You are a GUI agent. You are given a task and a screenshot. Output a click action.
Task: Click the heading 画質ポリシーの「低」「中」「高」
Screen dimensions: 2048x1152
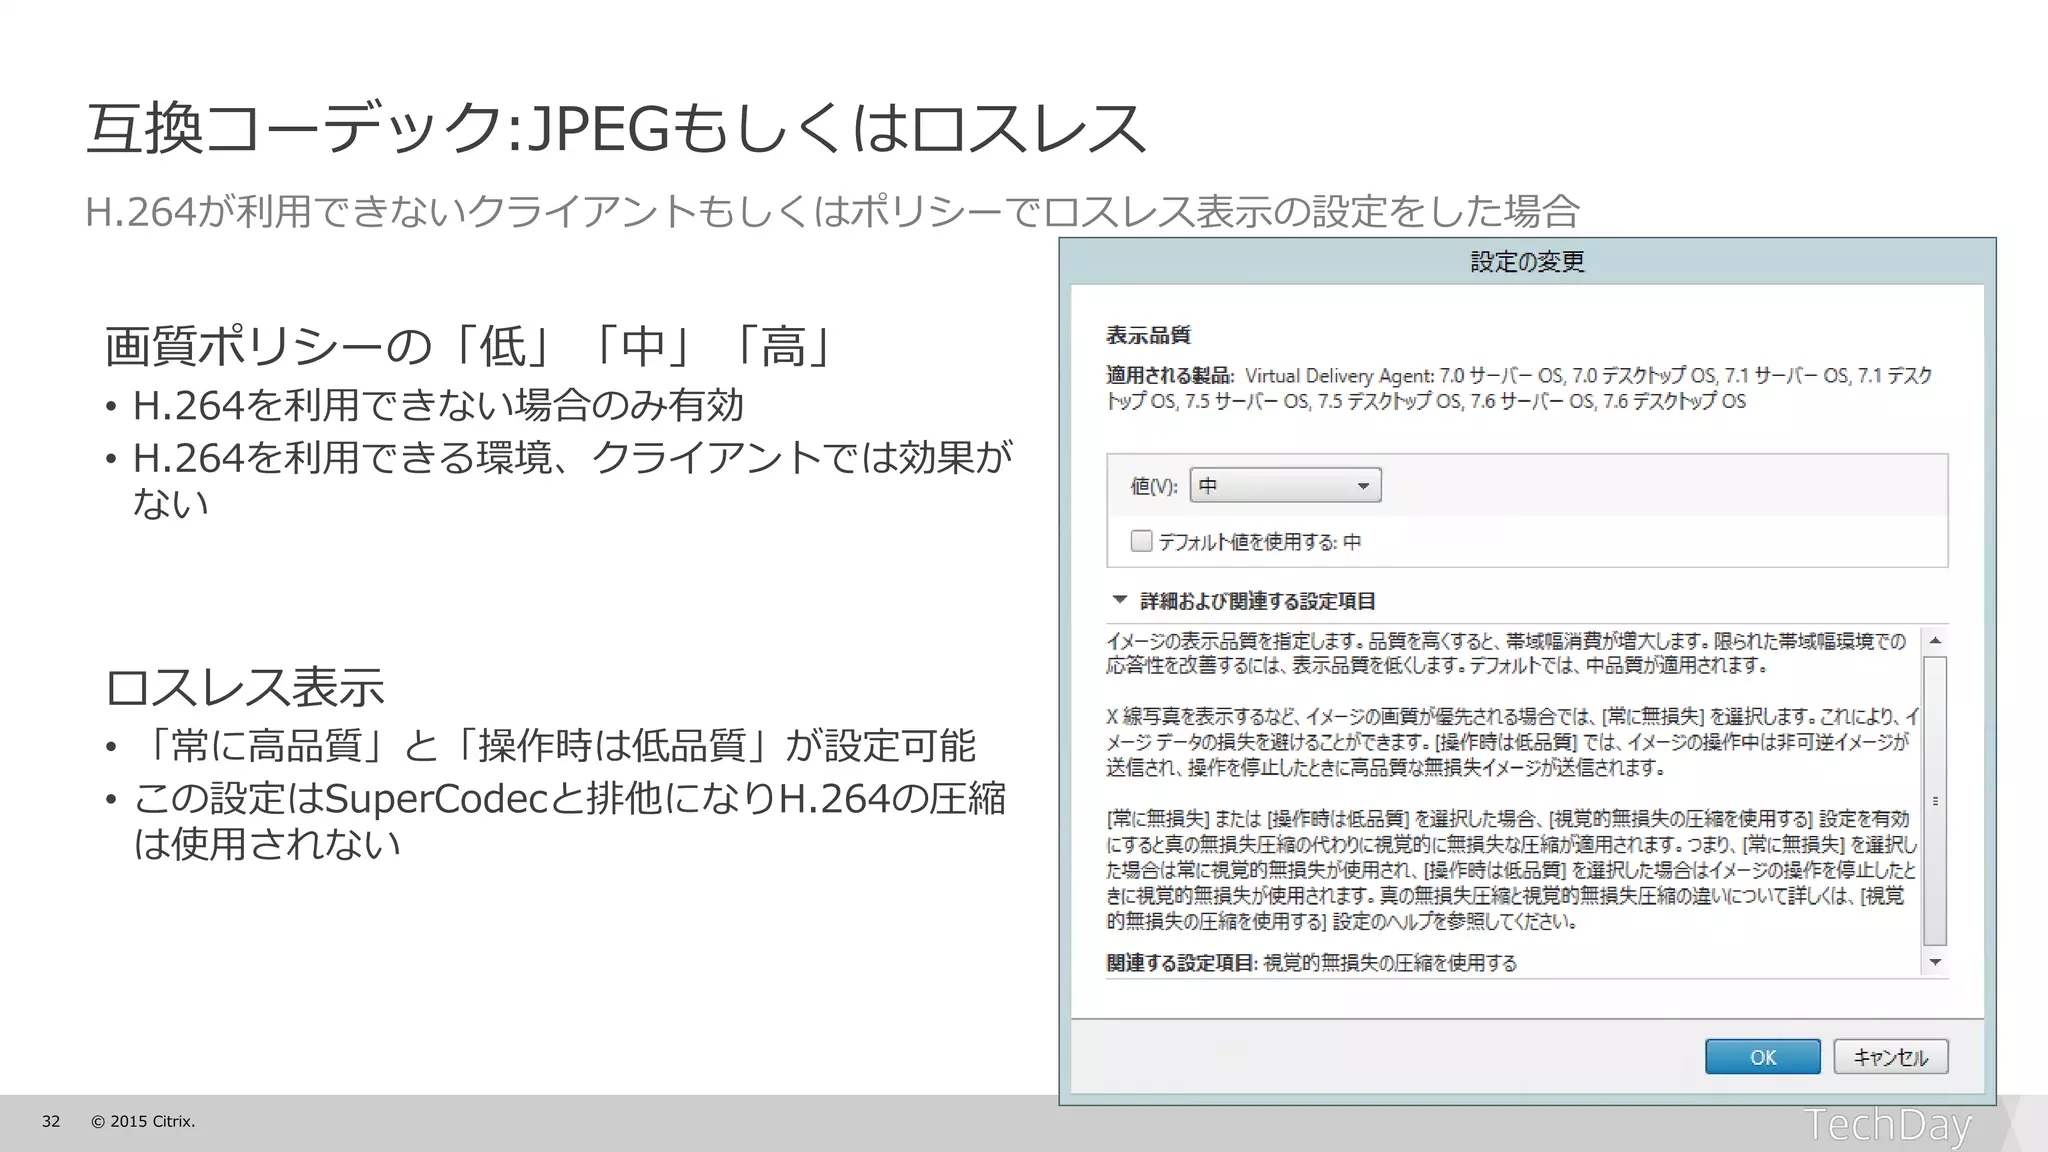[470, 346]
